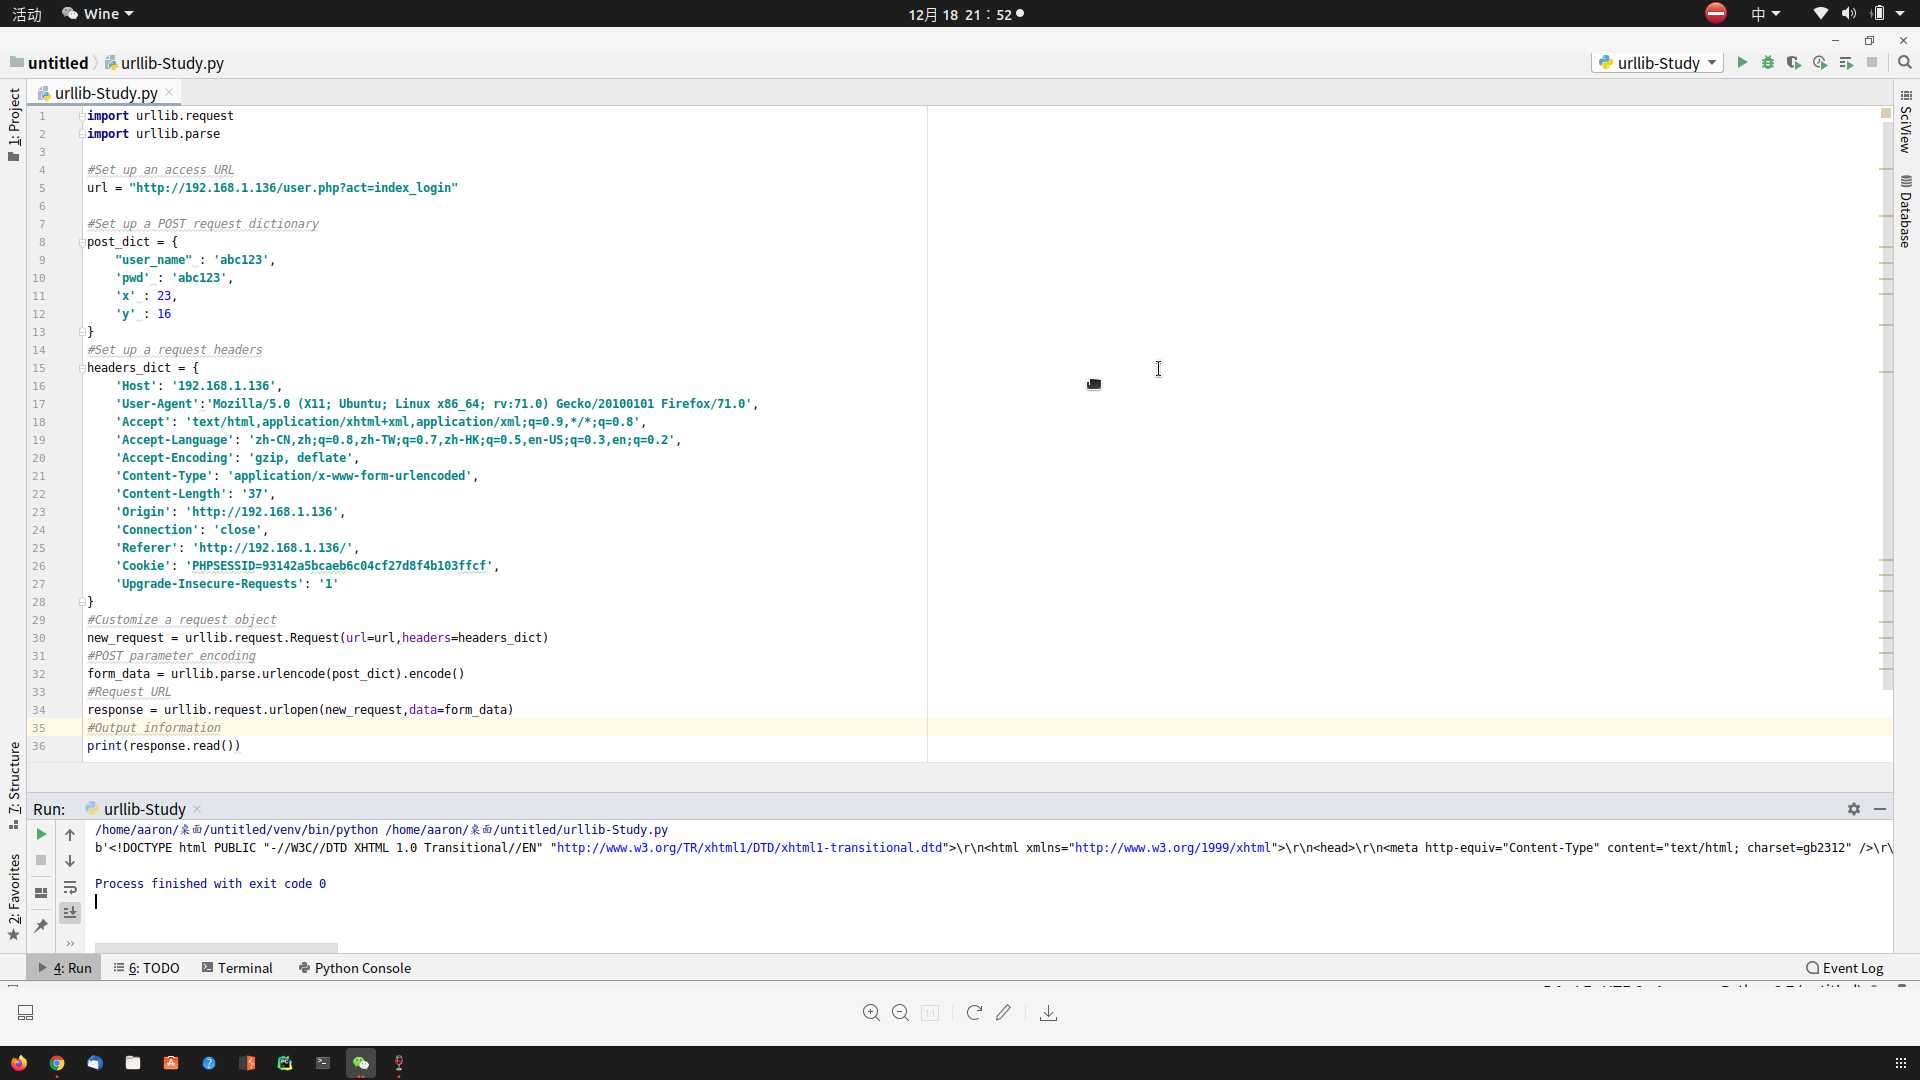Image resolution: width=1920 pixels, height=1080 pixels.
Task: Show actual size icon in viewer
Action: (930, 1013)
